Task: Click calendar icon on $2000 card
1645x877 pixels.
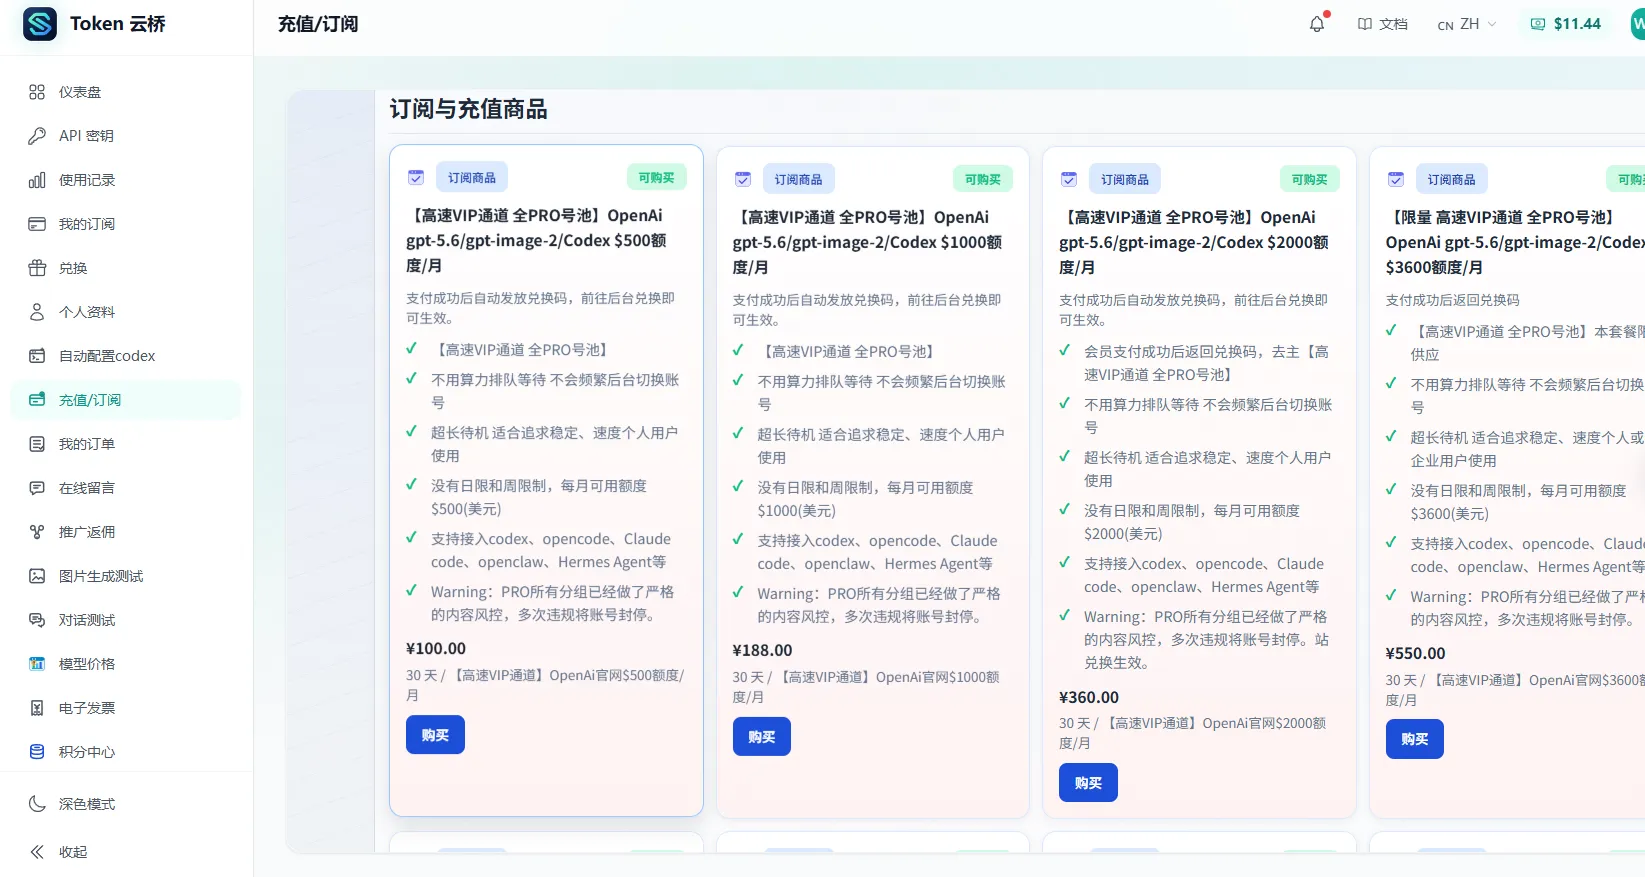Action: pos(1069,179)
